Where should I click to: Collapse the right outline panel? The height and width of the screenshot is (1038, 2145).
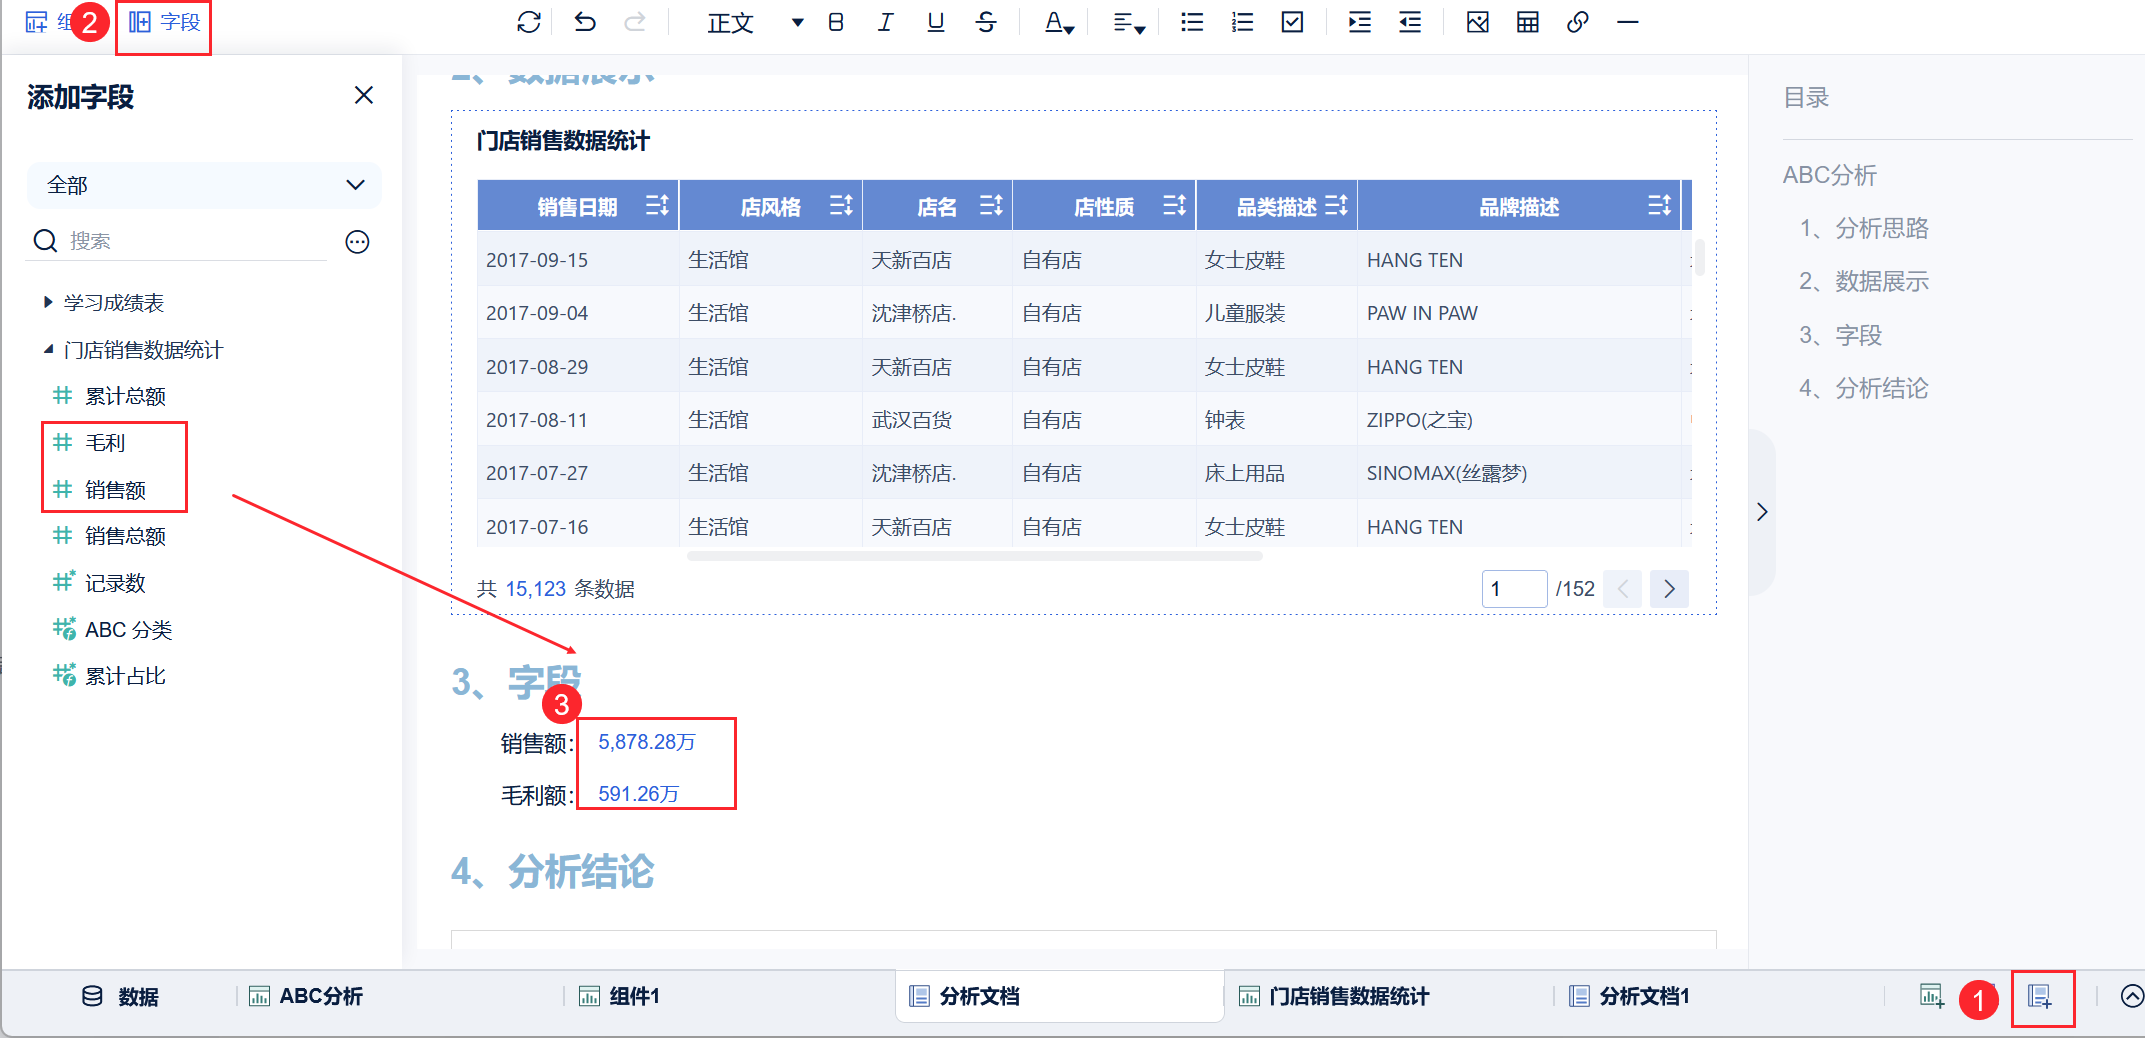pyautogui.click(x=1762, y=512)
